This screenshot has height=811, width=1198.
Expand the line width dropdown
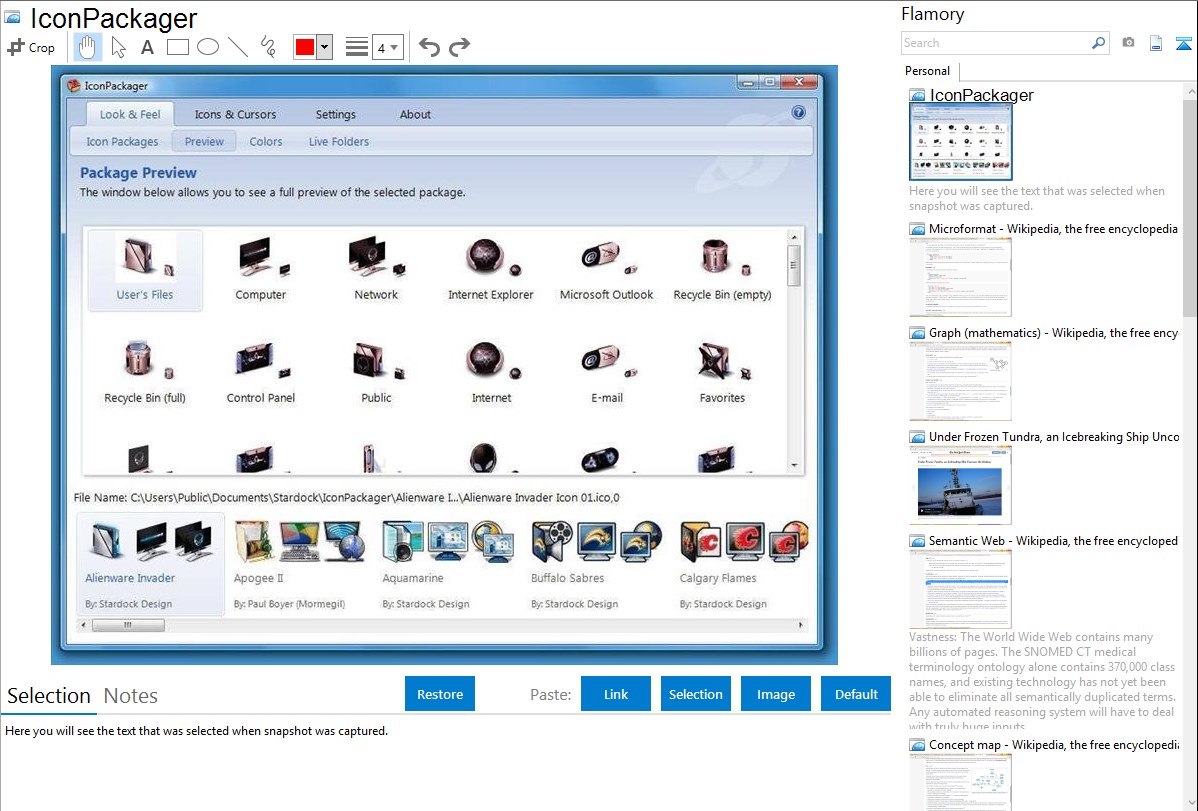(387, 47)
